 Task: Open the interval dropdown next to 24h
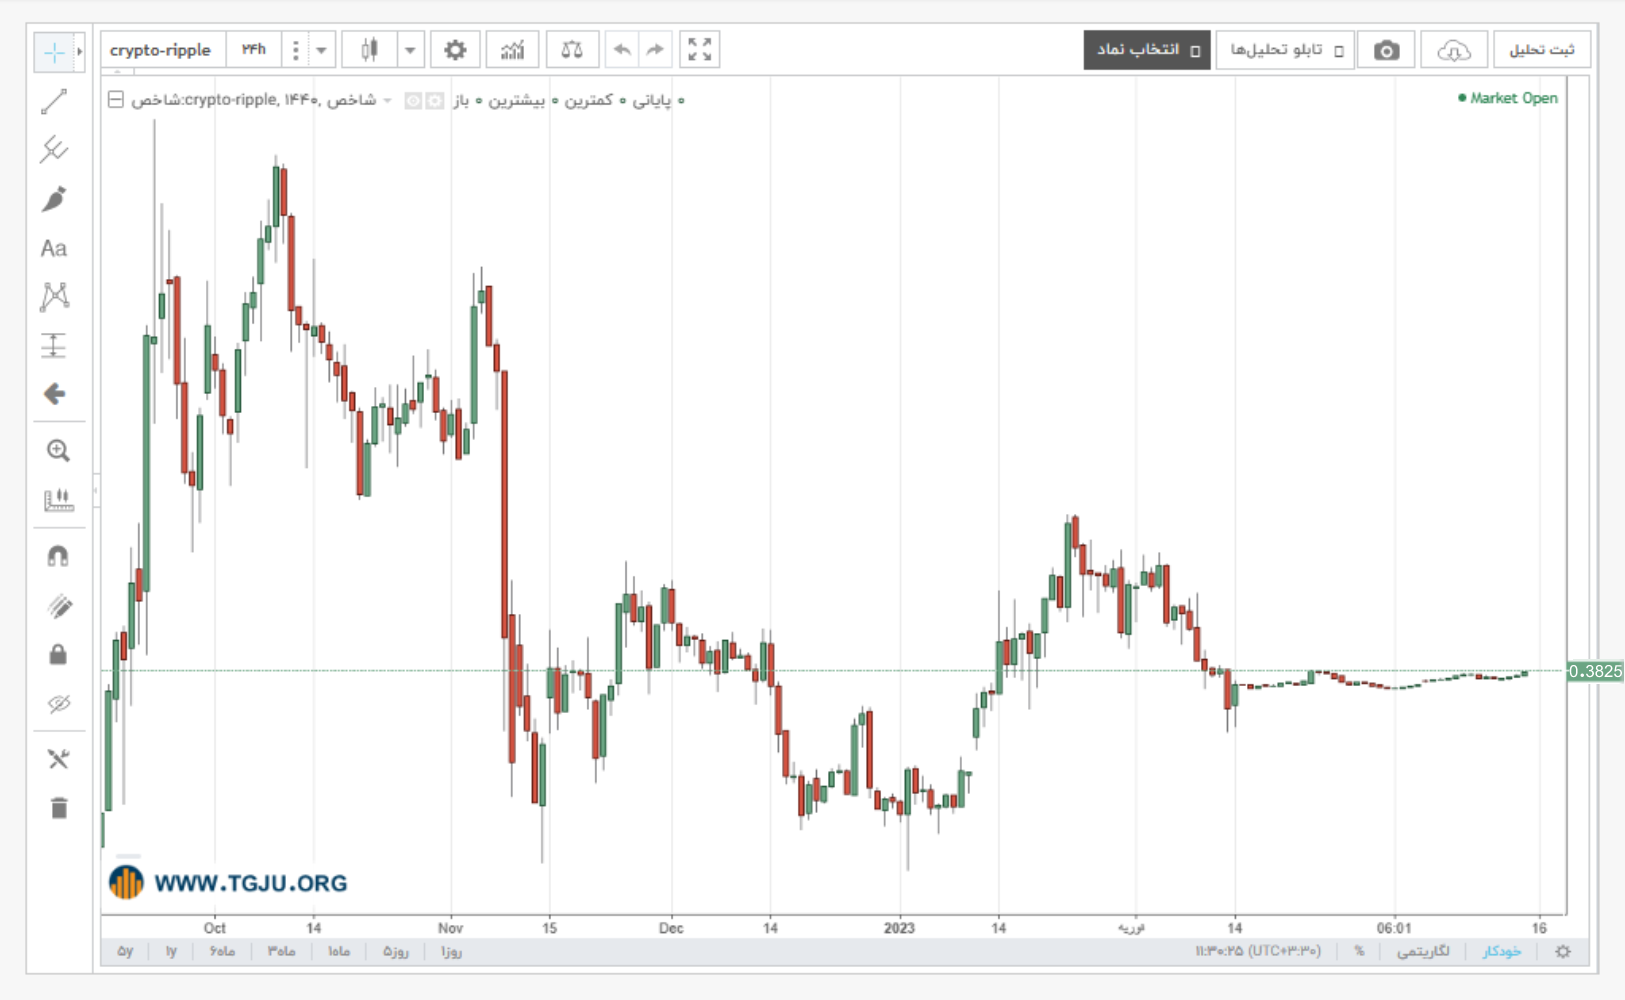(x=321, y=50)
